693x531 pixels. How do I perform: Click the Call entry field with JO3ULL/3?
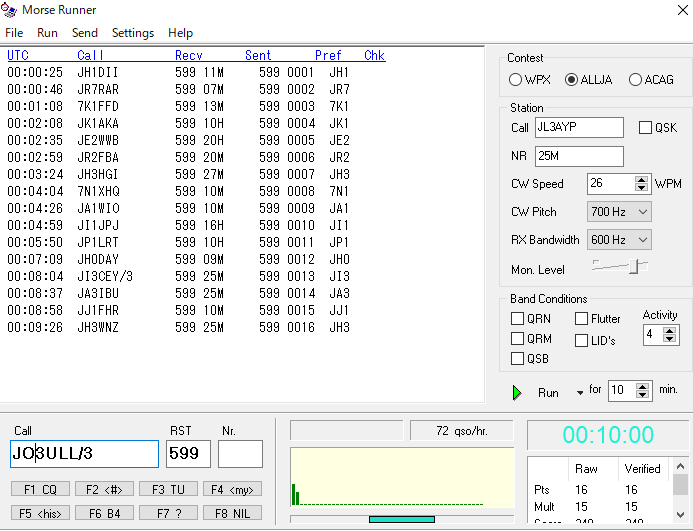pos(84,454)
